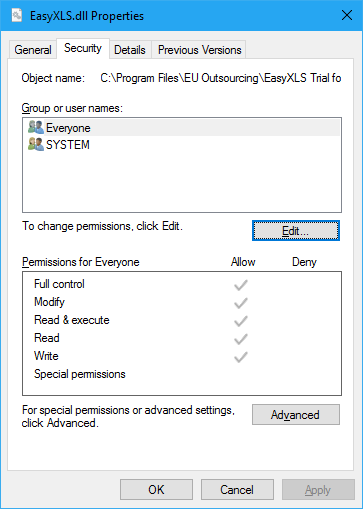Open the Previous Versions tab

199,50
